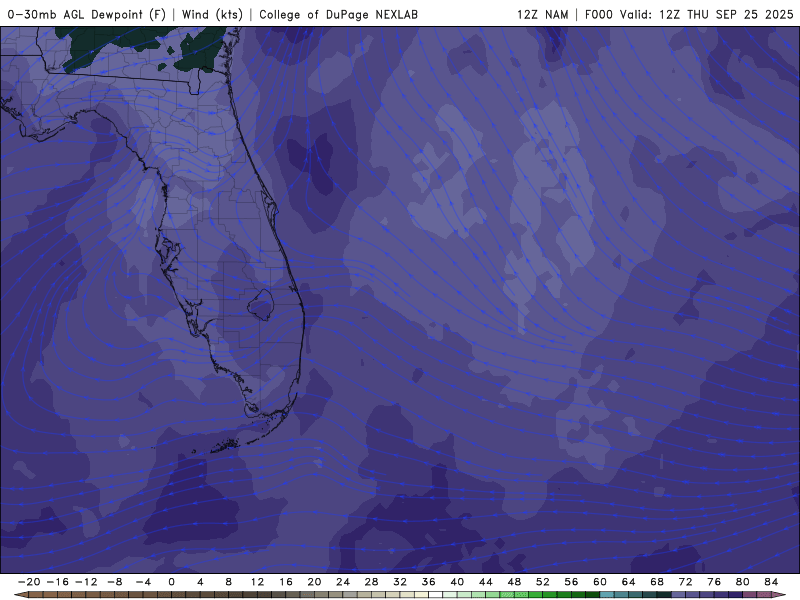800x600 pixels.
Task: Select the -12 value on the color scale
Action: coord(86,582)
